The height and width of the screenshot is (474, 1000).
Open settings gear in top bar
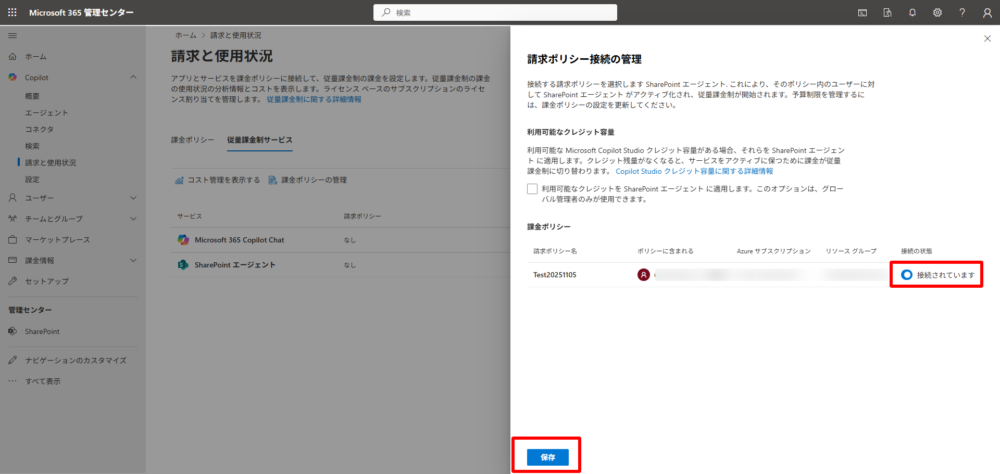click(937, 12)
